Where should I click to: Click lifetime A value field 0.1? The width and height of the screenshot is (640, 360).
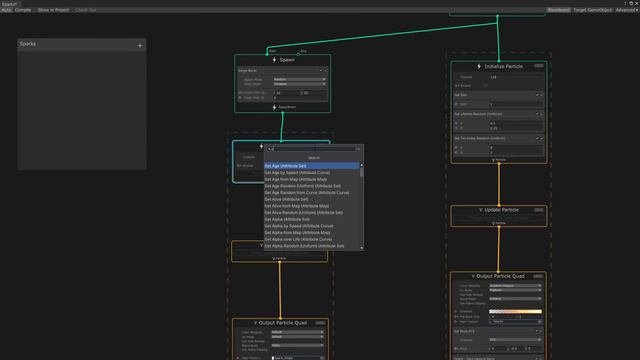(x=516, y=123)
